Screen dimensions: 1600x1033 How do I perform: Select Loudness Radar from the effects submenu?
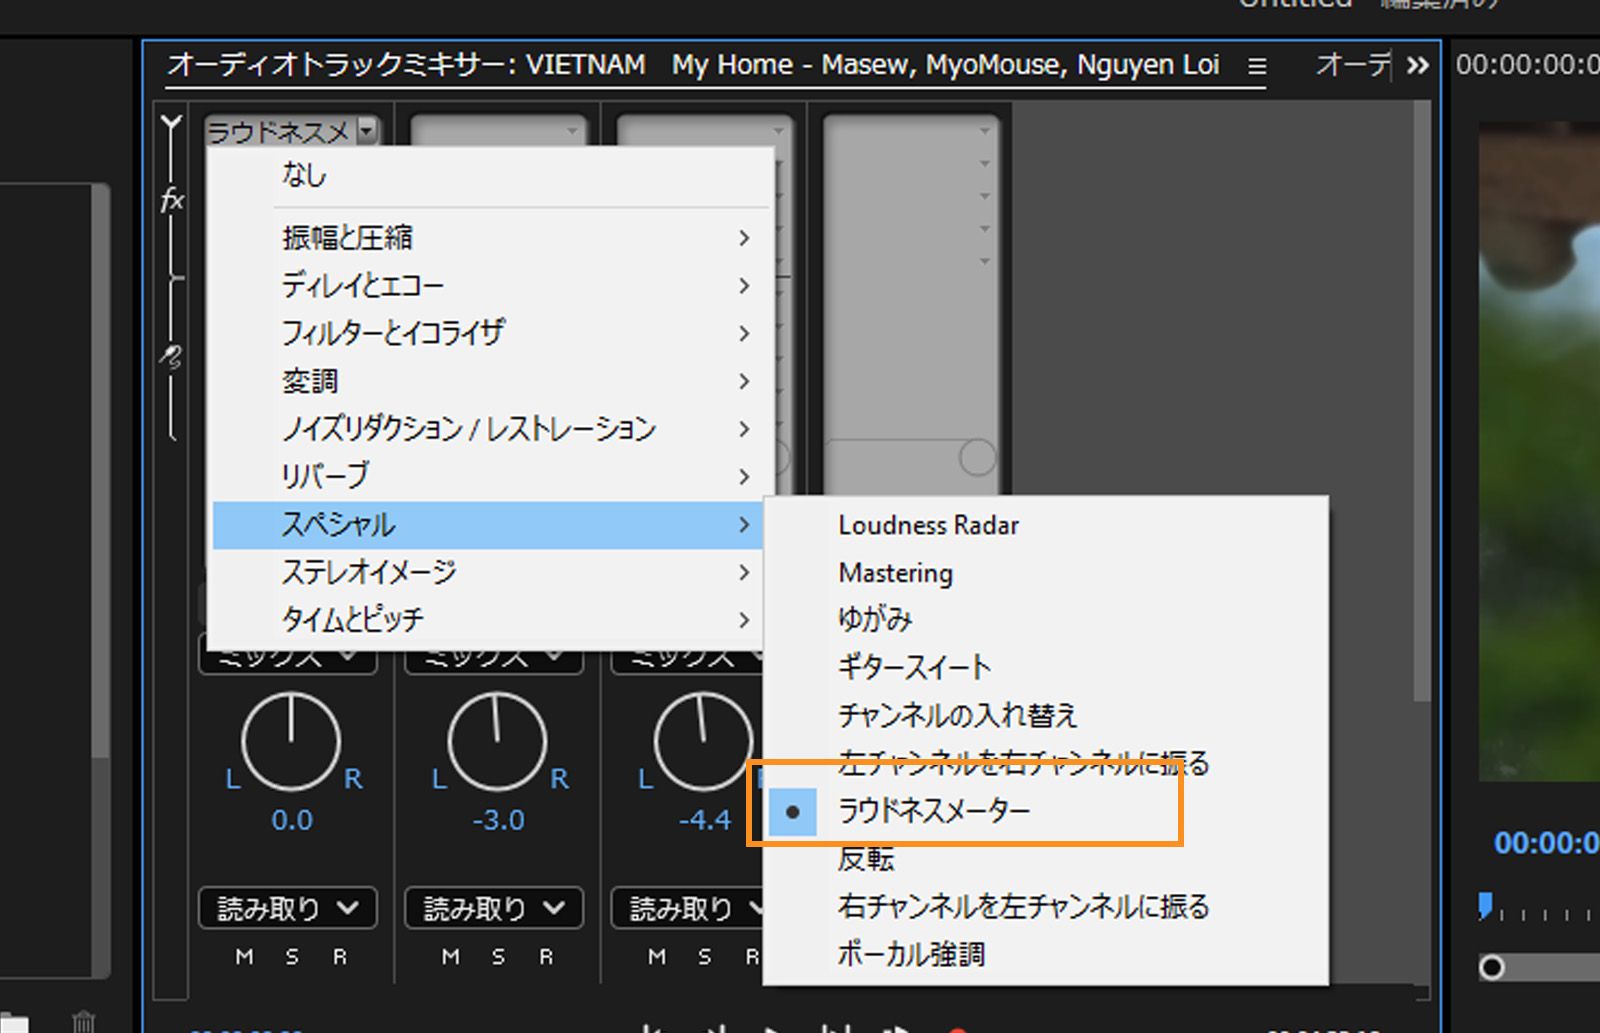928,525
